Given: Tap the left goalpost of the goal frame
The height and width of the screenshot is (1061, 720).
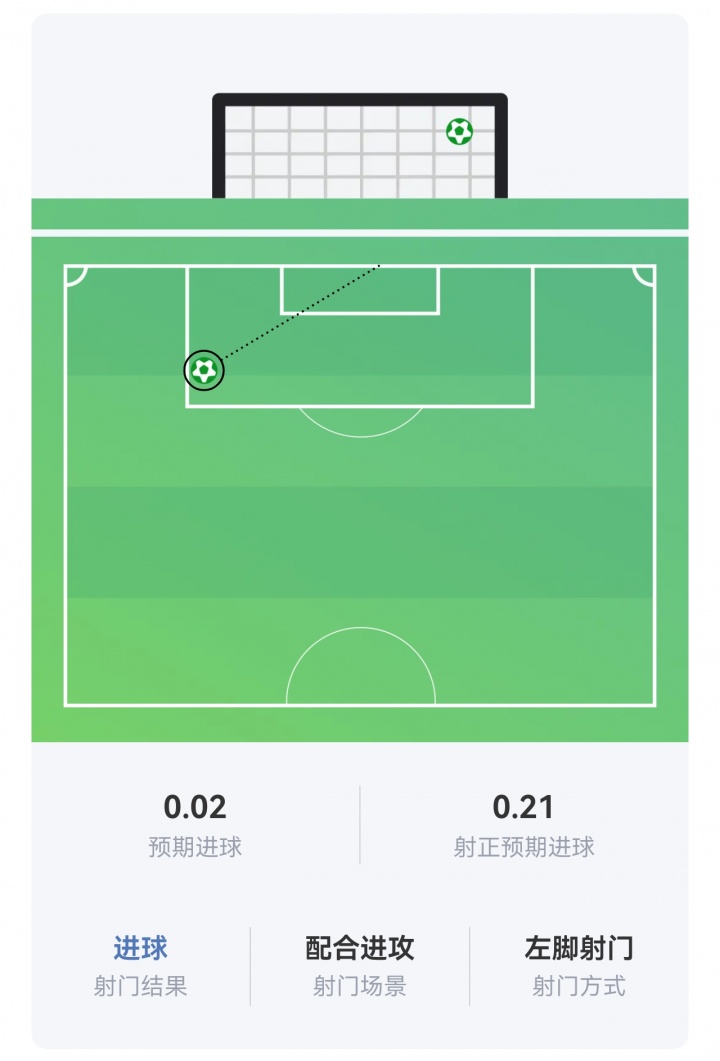Looking at the screenshot, I should tap(219, 146).
